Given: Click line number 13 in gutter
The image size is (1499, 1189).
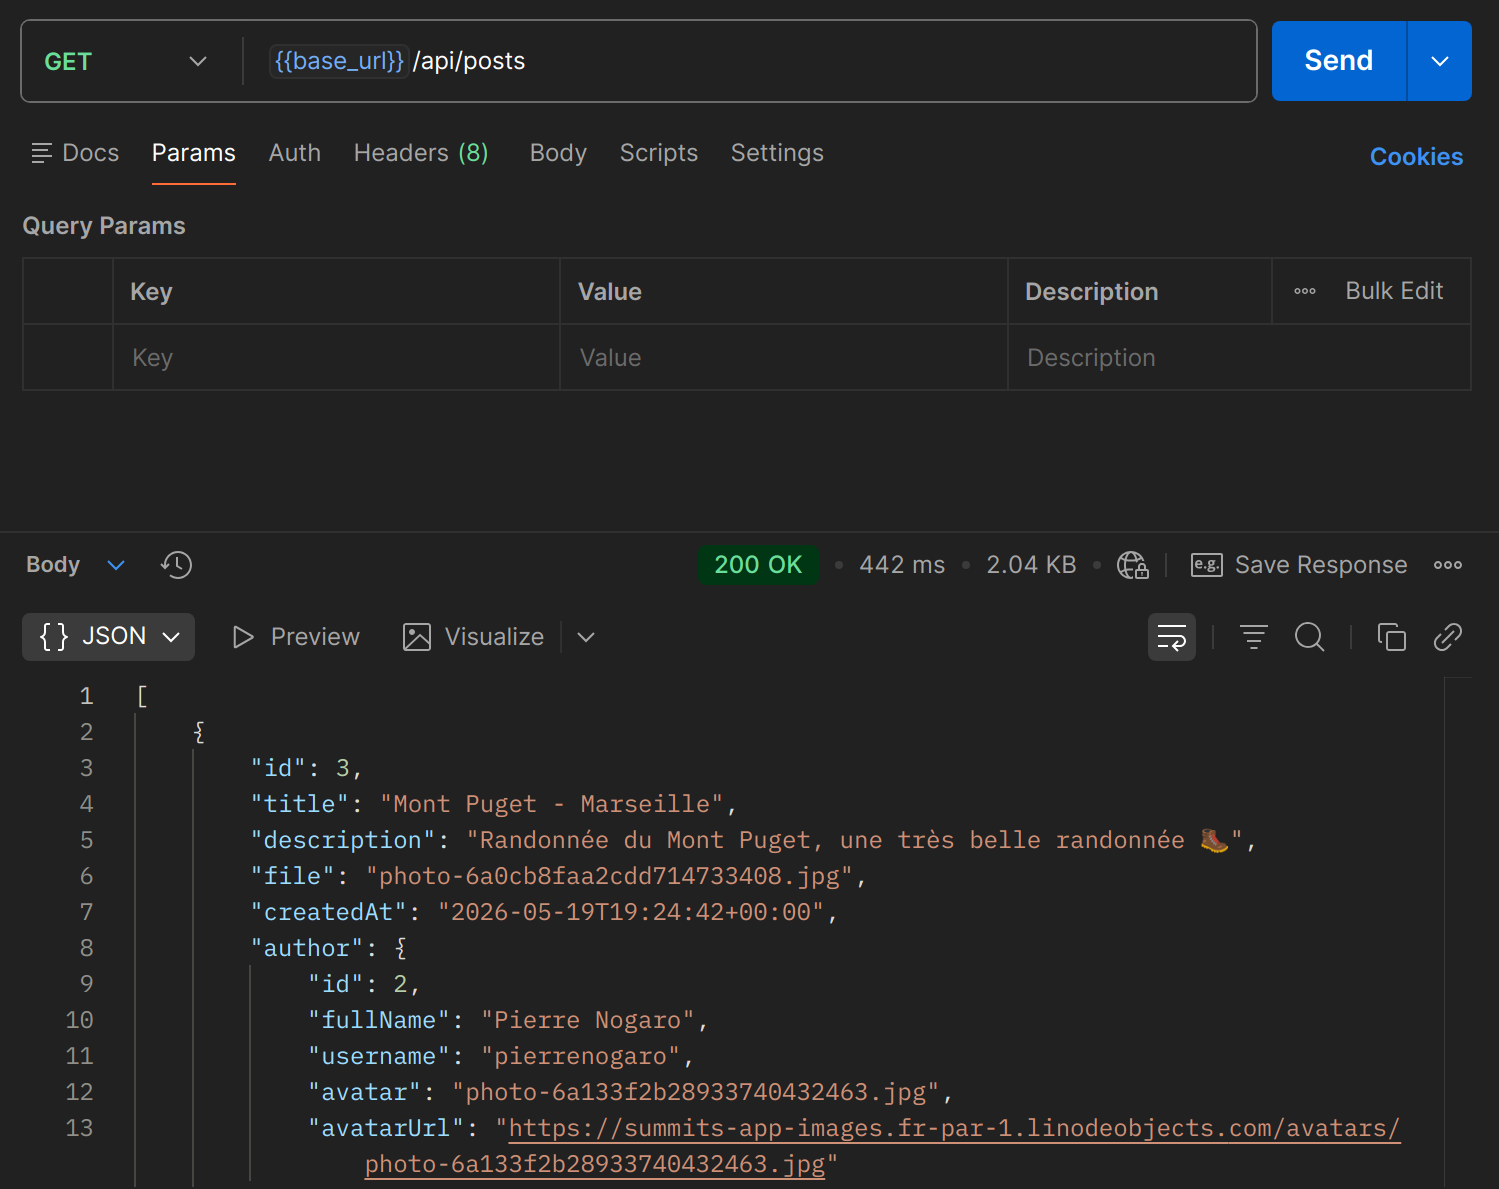Looking at the screenshot, I should point(79,1128).
